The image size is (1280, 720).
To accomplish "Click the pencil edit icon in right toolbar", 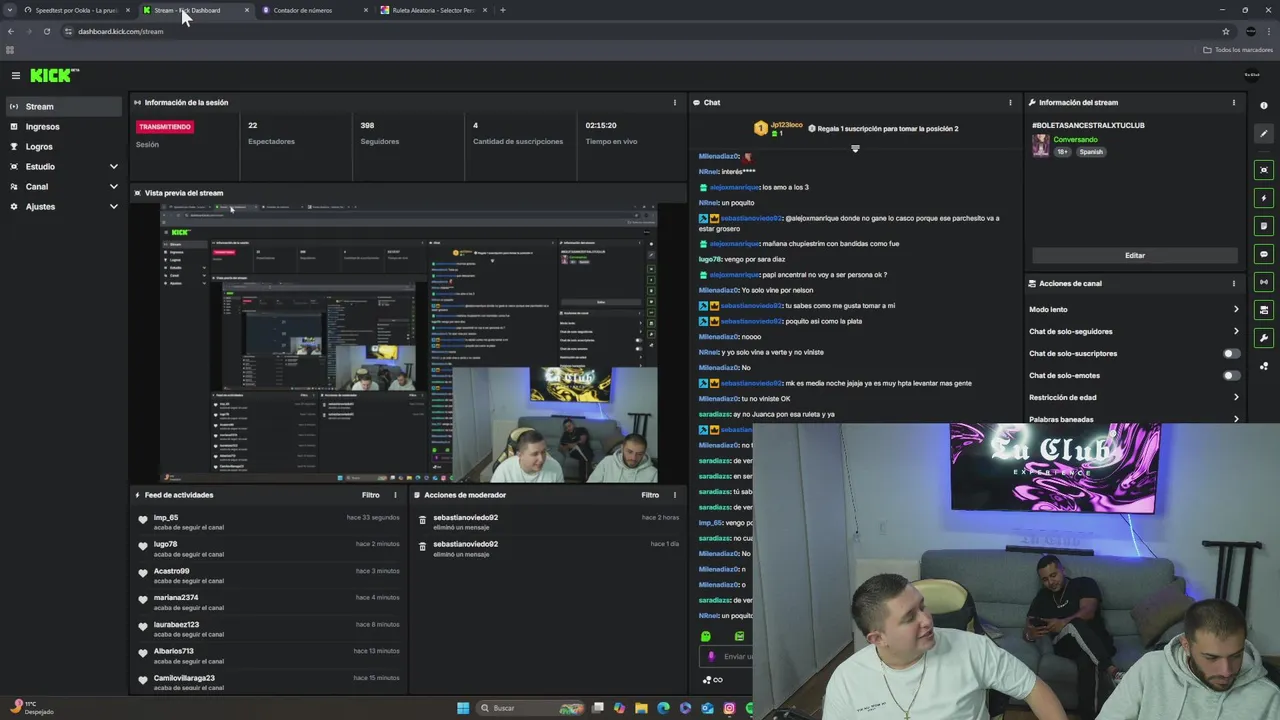I will 1264,134.
